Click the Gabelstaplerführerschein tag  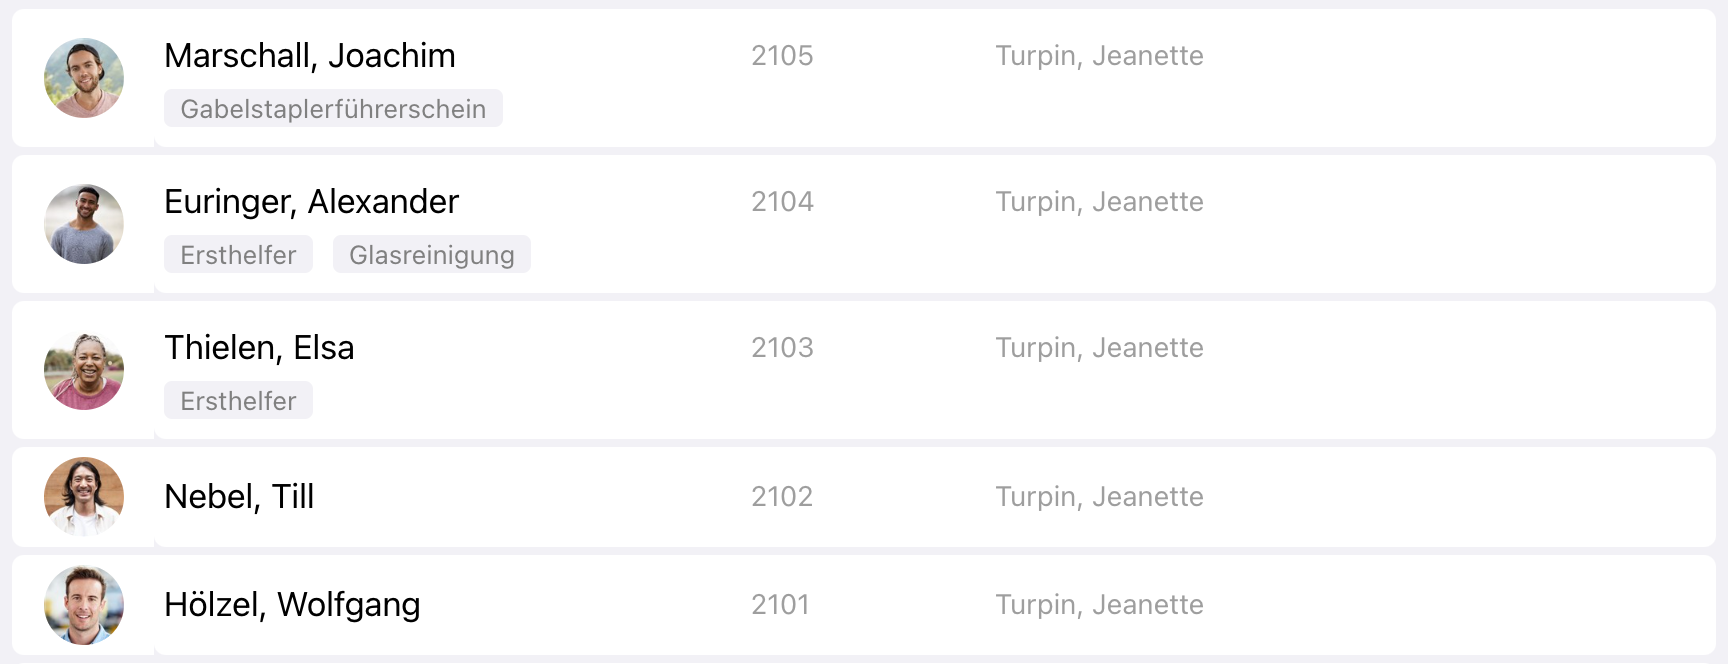(333, 109)
